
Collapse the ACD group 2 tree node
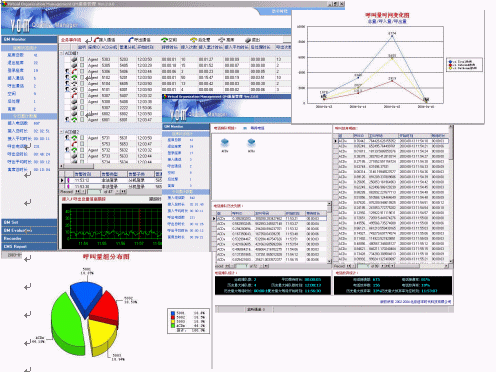click(x=62, y=132)
